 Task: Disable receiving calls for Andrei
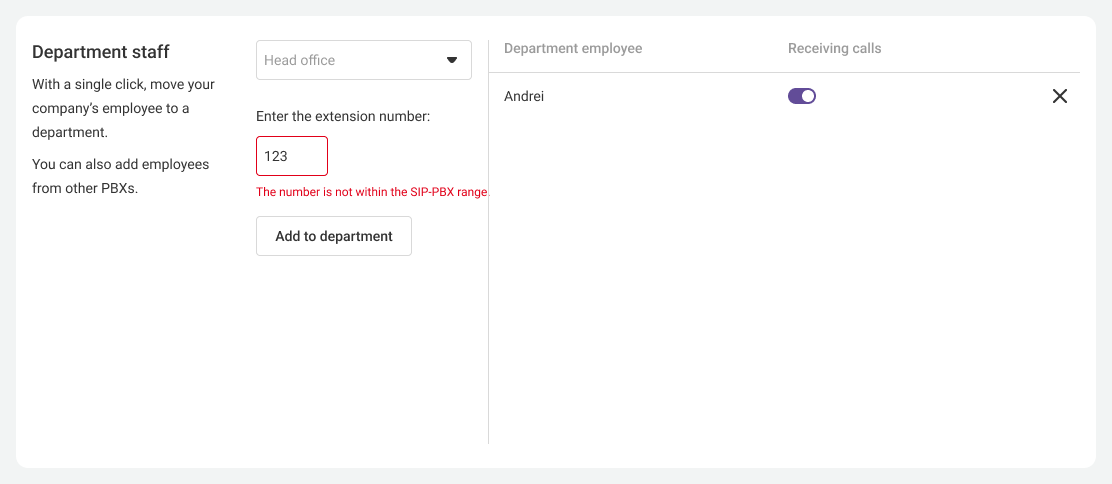pos(802,96)
